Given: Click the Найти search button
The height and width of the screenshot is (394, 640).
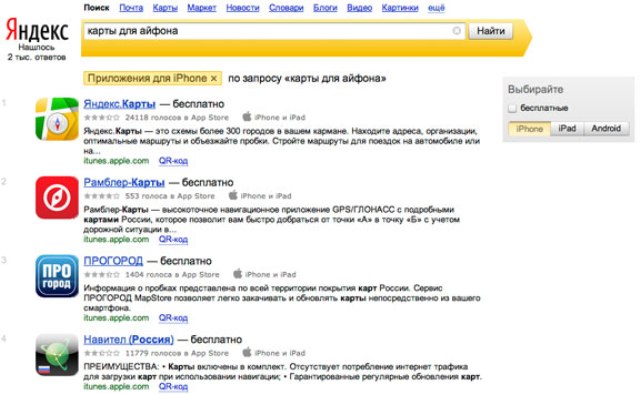Looking at the screenshot, I should [491, 31].
